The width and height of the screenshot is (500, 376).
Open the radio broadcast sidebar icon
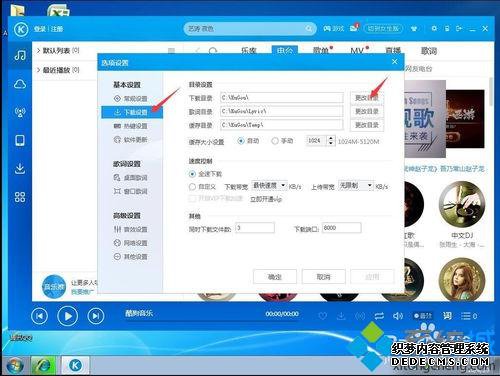[x=20, y=112]
